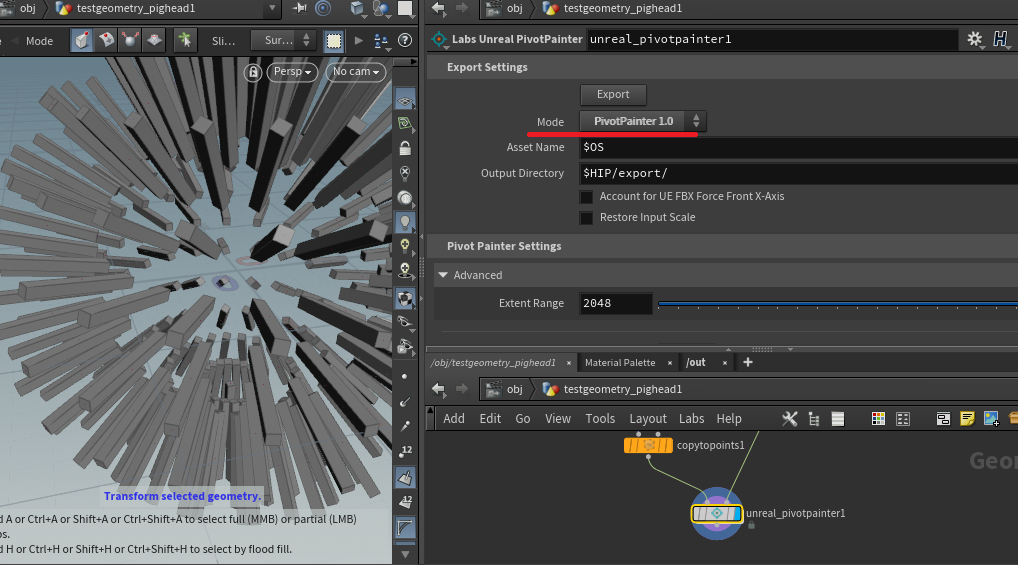Screen dimensions: 1018x565
Task: Click the disable lighting bulb-x icon
Action: (x=405, y=173)
